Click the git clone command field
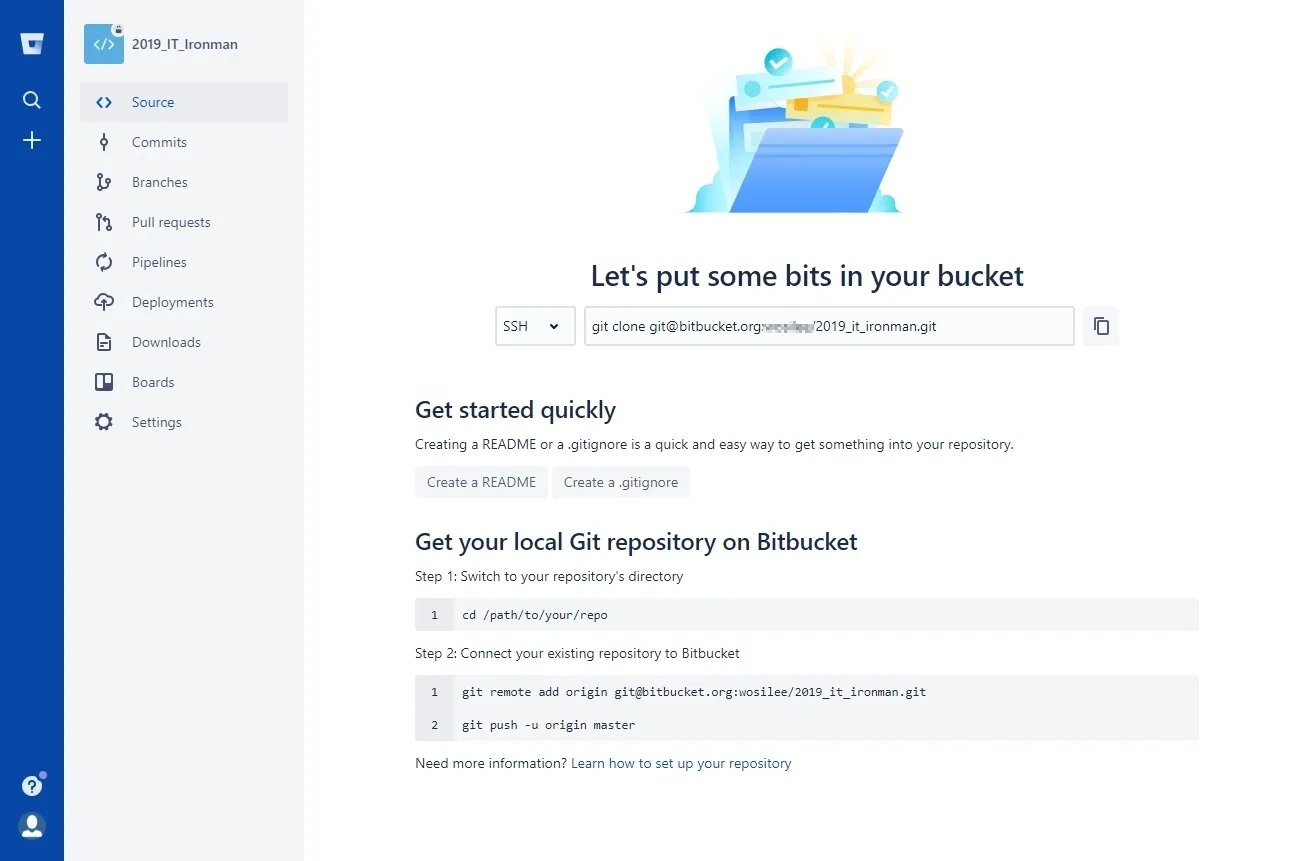Image resolution: width=1310 pixels, height=861 pixels. click(x=829, y=326)
